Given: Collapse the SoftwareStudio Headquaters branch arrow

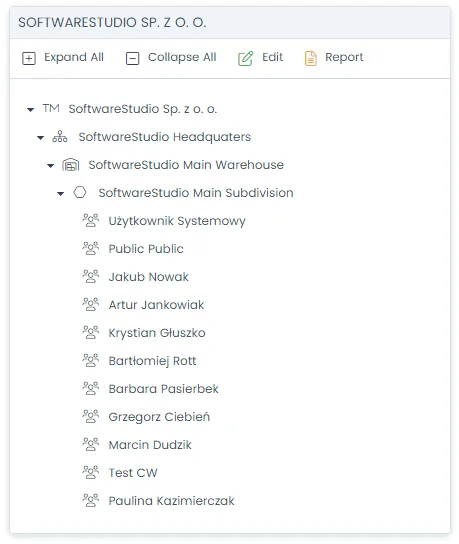Looking at the screenshot, I should pyautogui.click(x=41, y=138).
